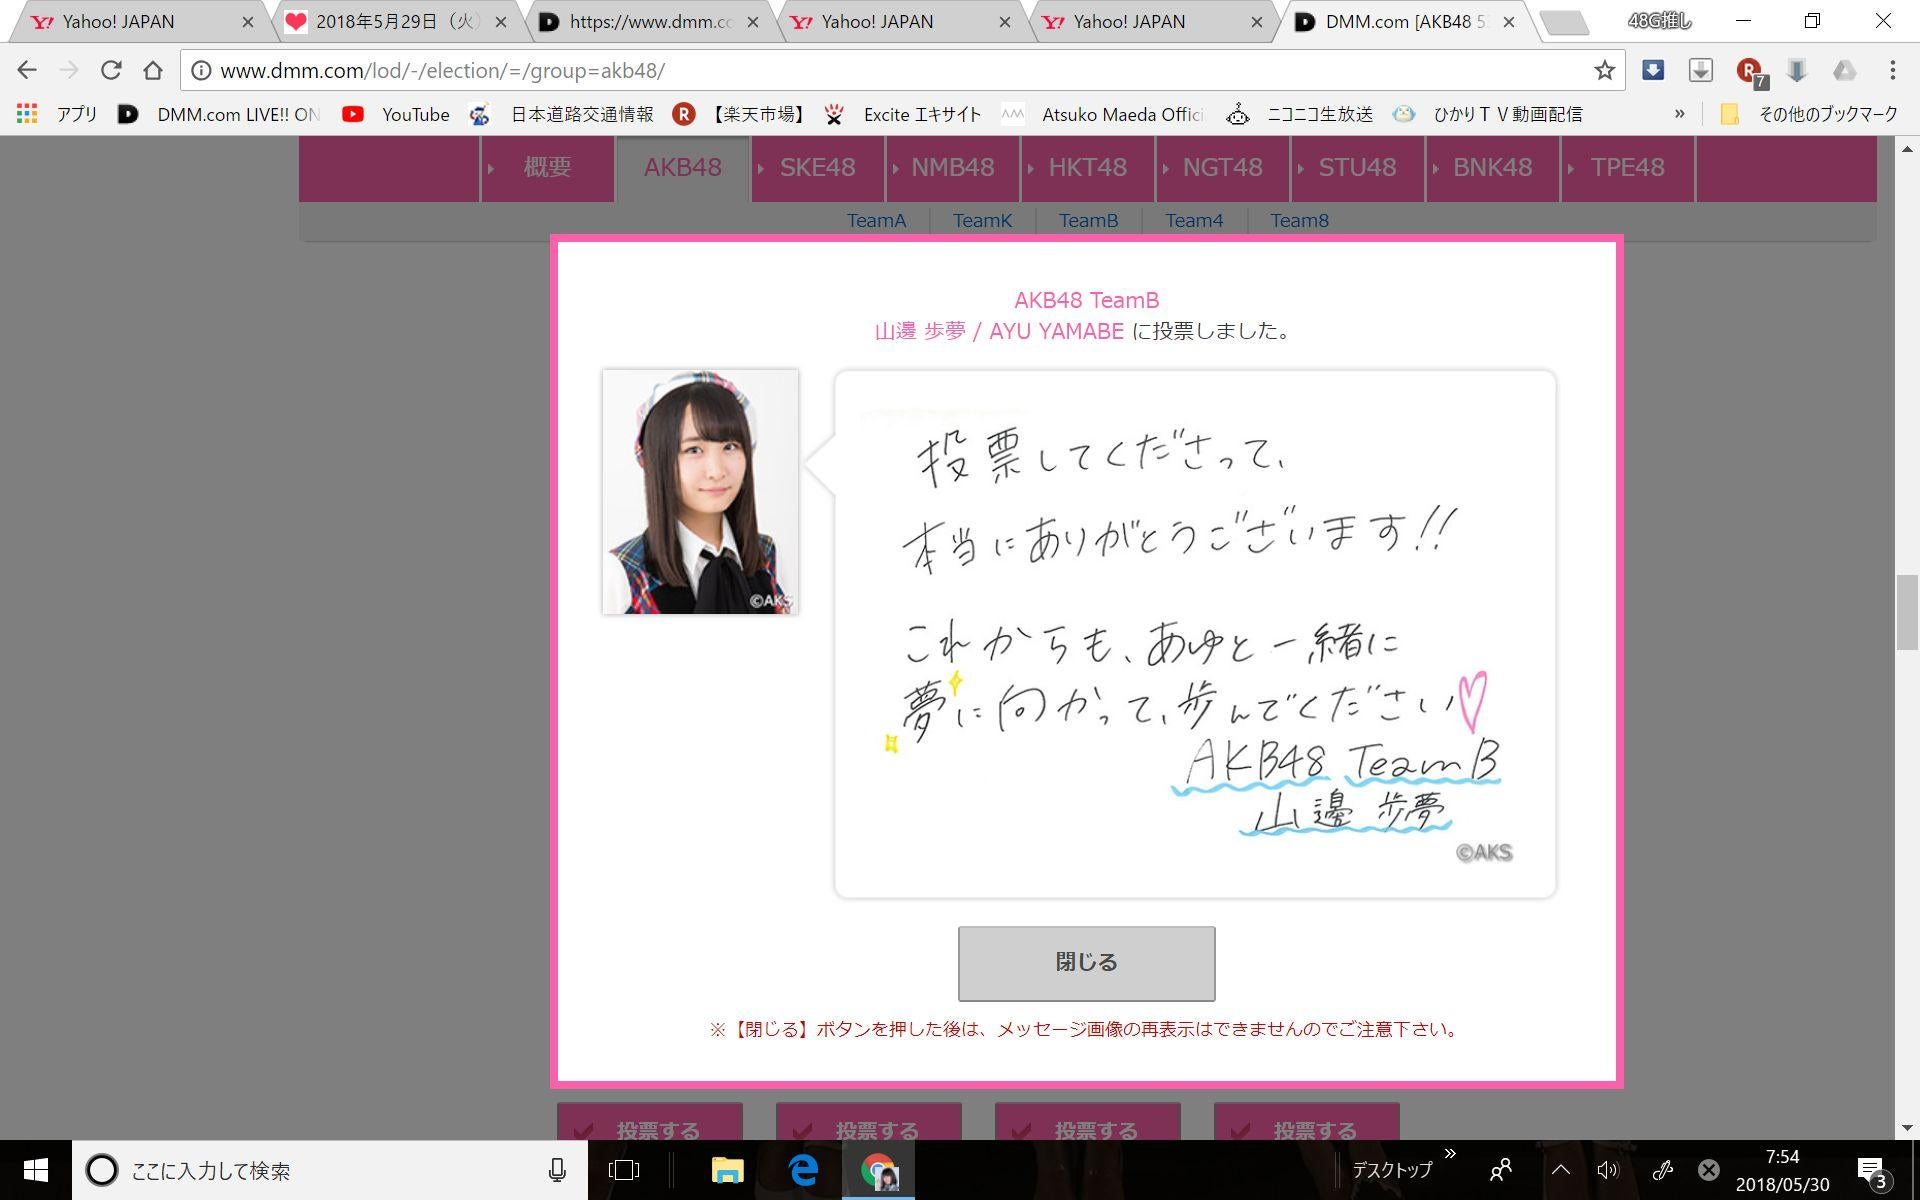Jump to the Team4 section link
Screen dimensions: 1920x1200
point(1194,220)
